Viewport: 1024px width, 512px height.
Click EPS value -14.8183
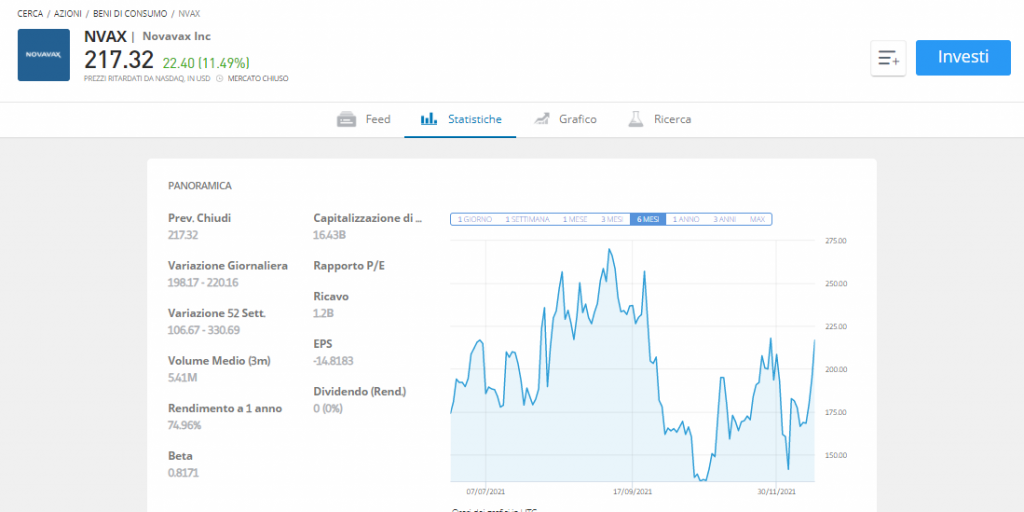(x=333, y=360)
